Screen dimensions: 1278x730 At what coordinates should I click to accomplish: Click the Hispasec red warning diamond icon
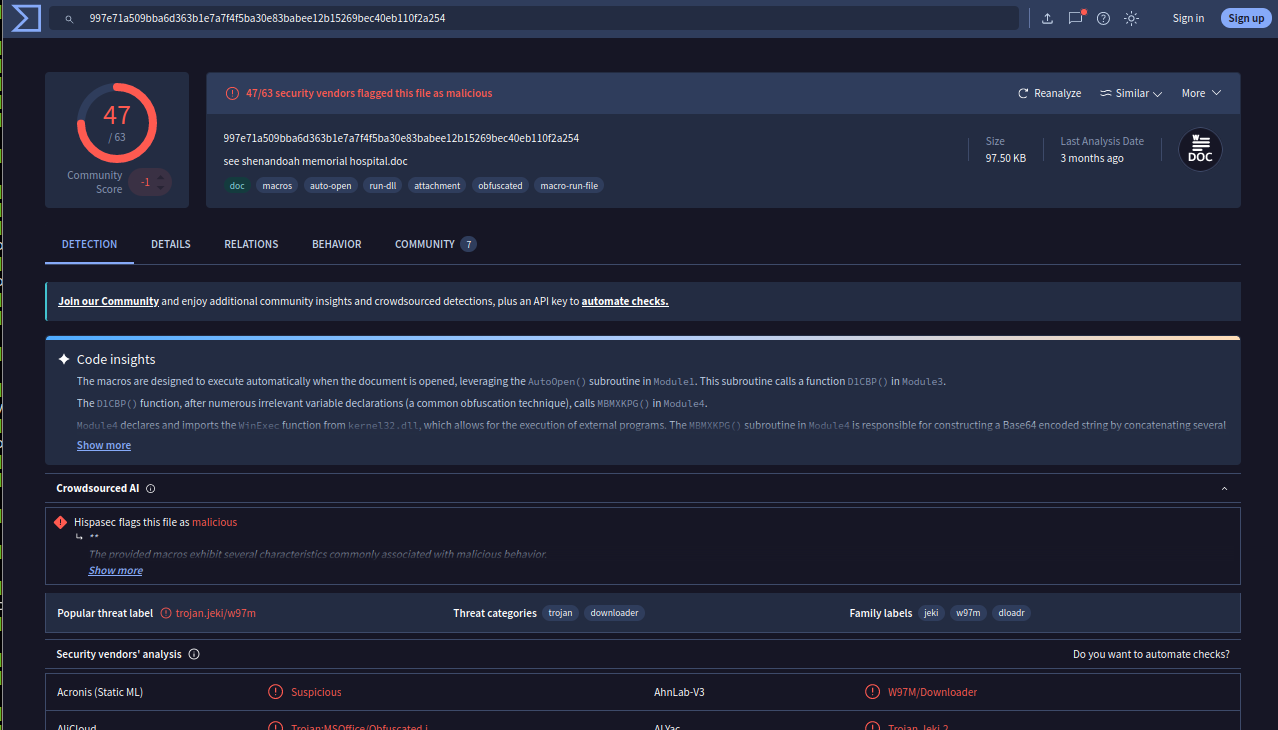[x=61, y=522]
